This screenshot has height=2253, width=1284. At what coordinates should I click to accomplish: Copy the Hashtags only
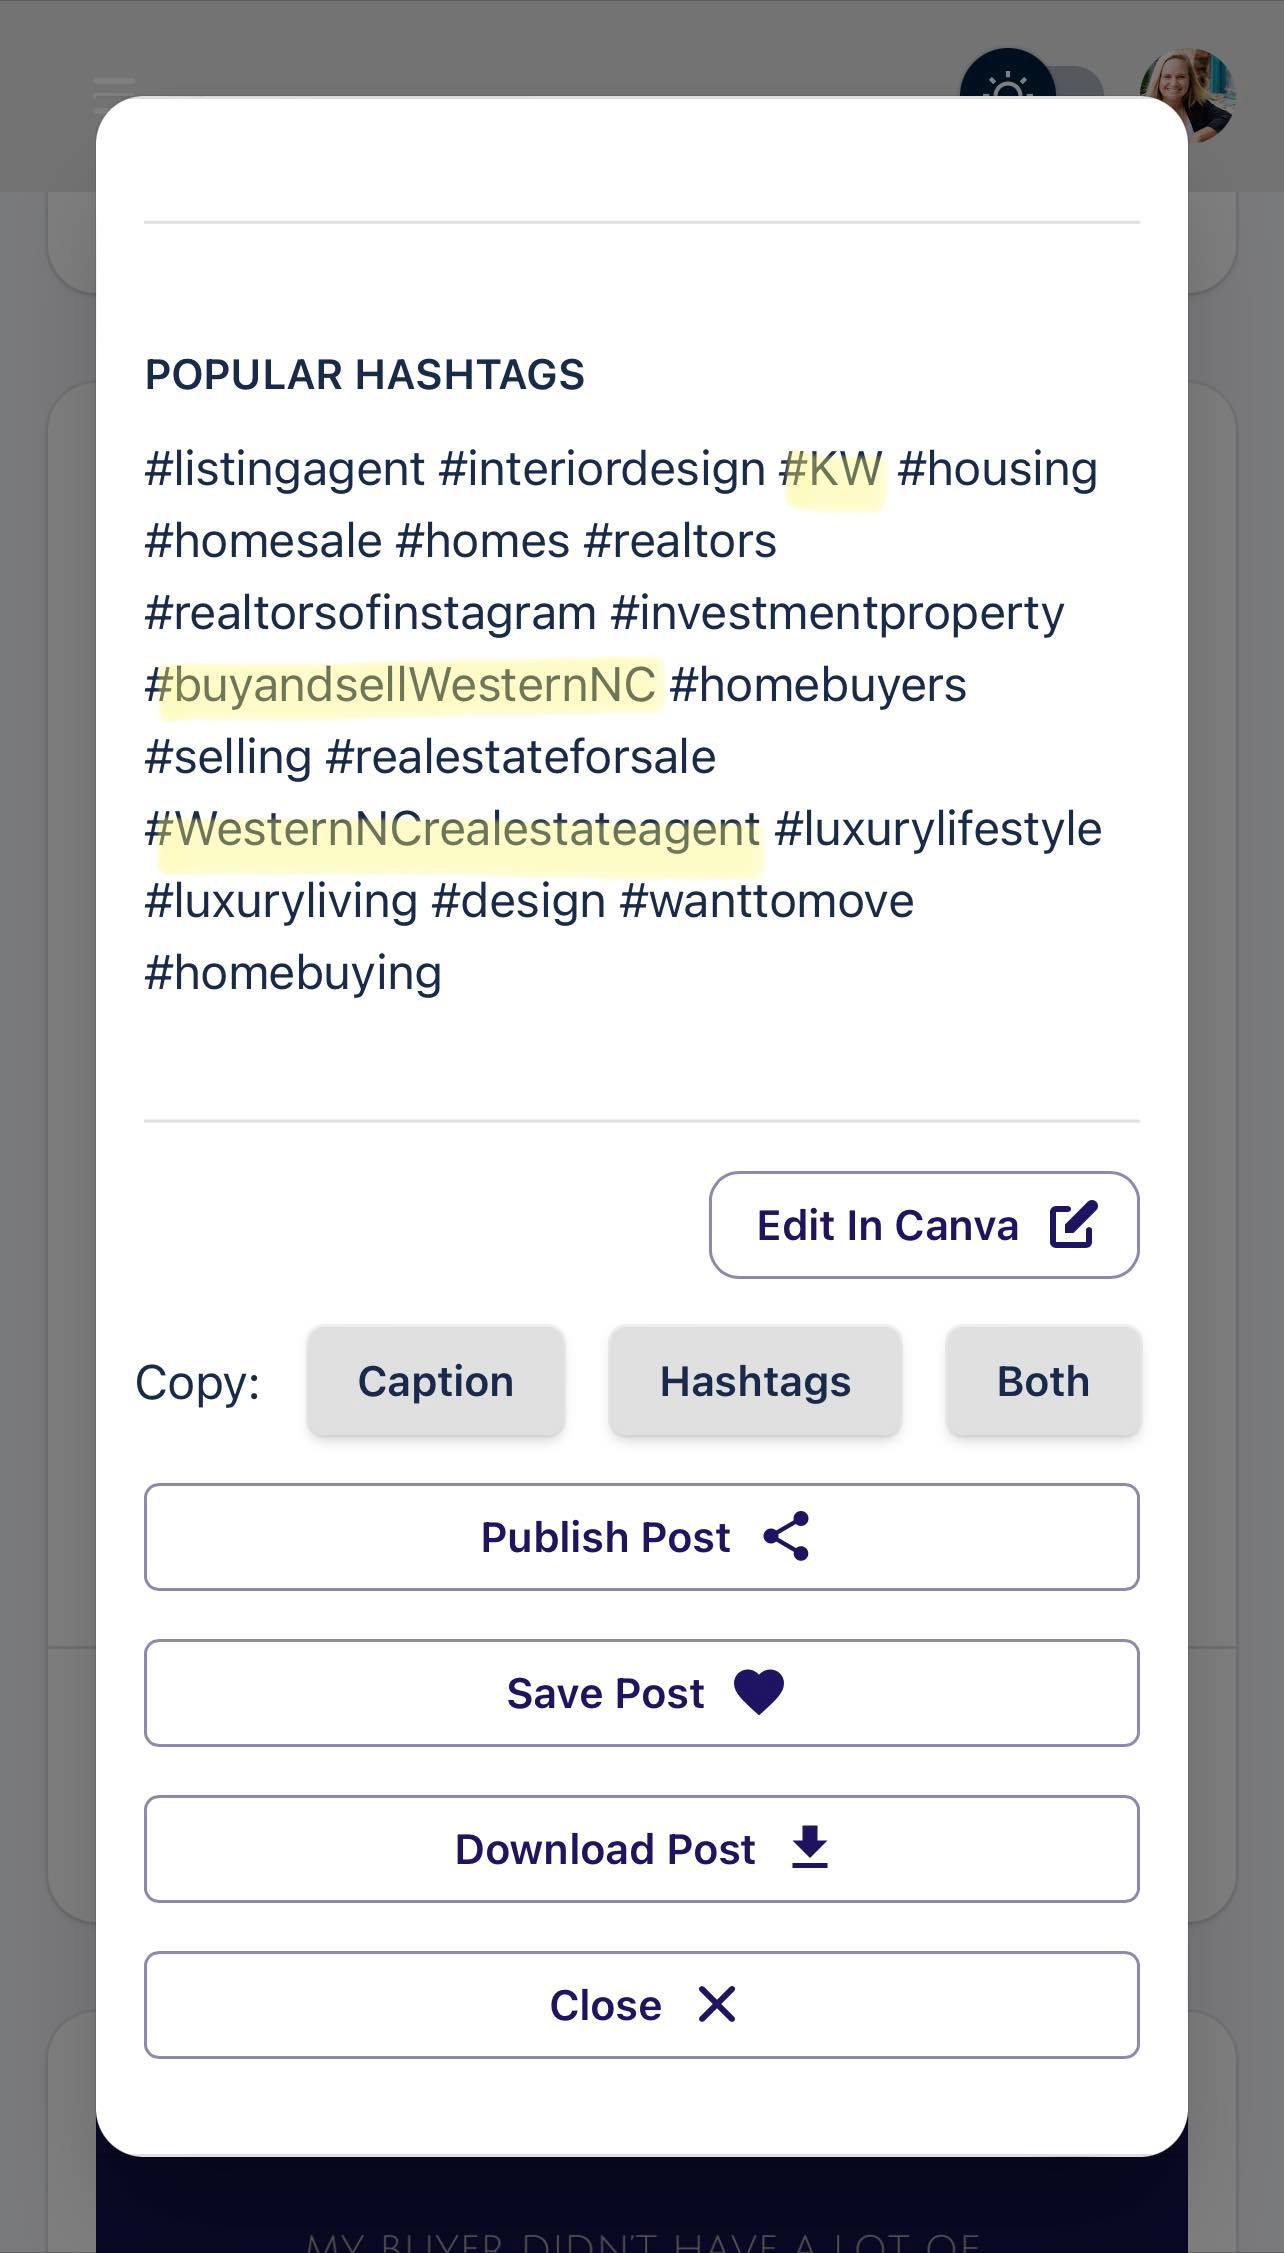click(755, 1381)
